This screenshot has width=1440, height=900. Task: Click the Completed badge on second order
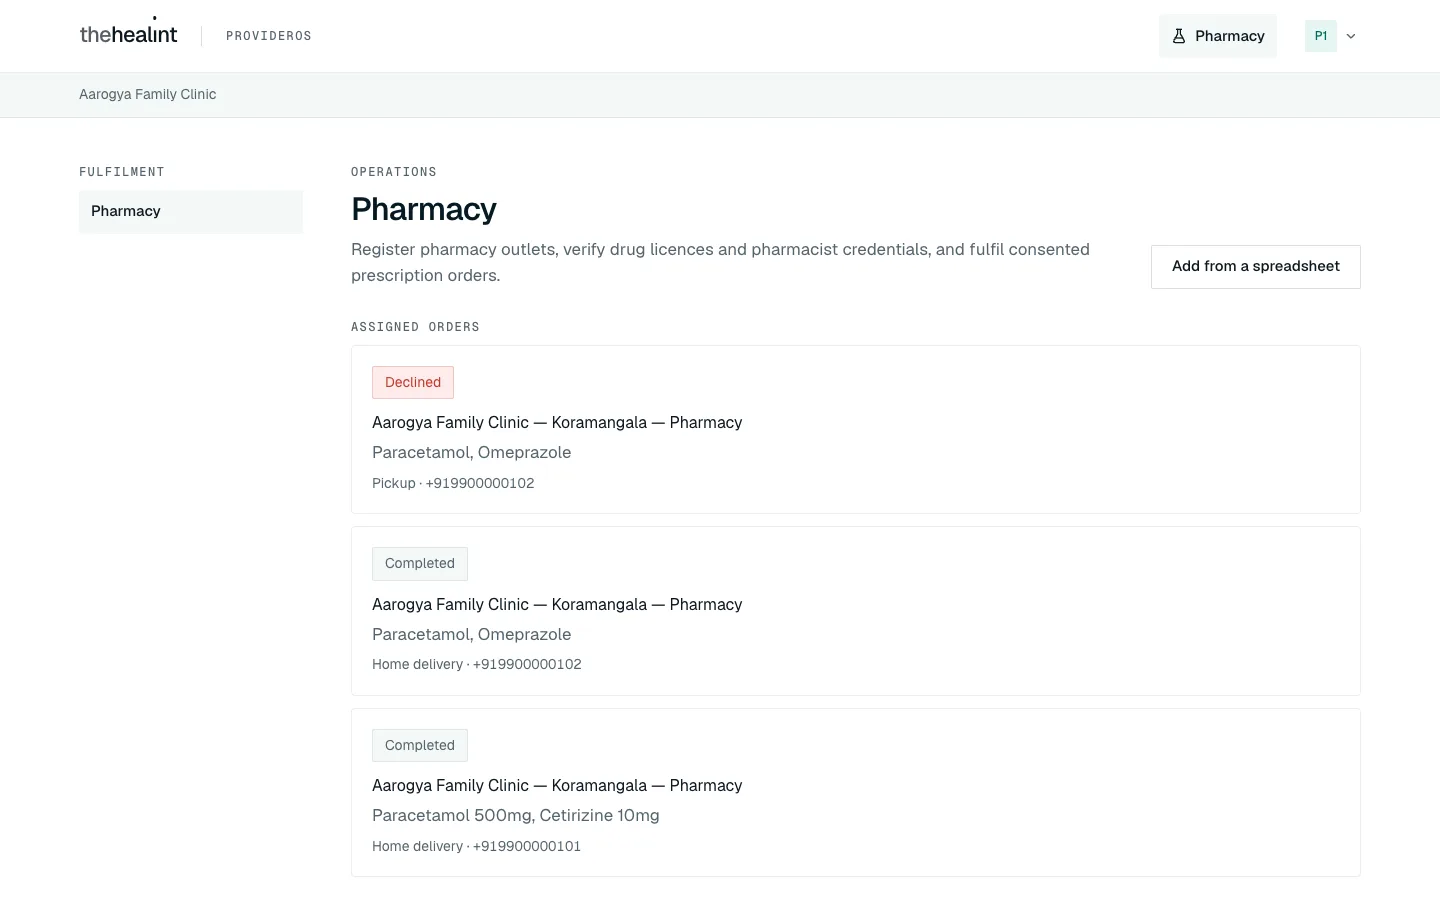420,563
